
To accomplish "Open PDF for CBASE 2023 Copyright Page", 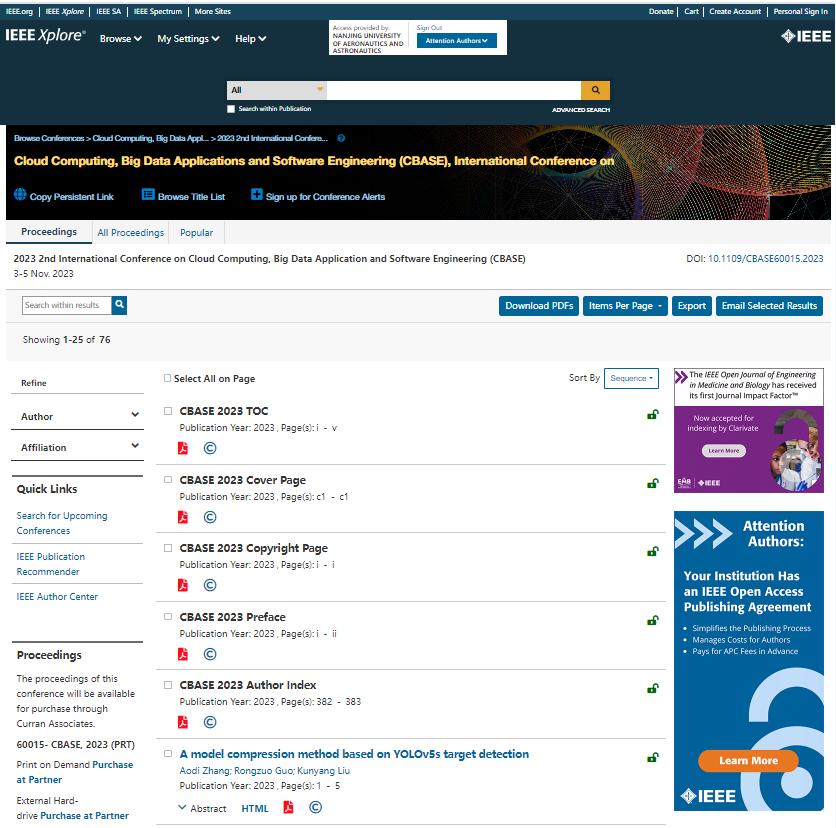I will click(x=183, y=585).
